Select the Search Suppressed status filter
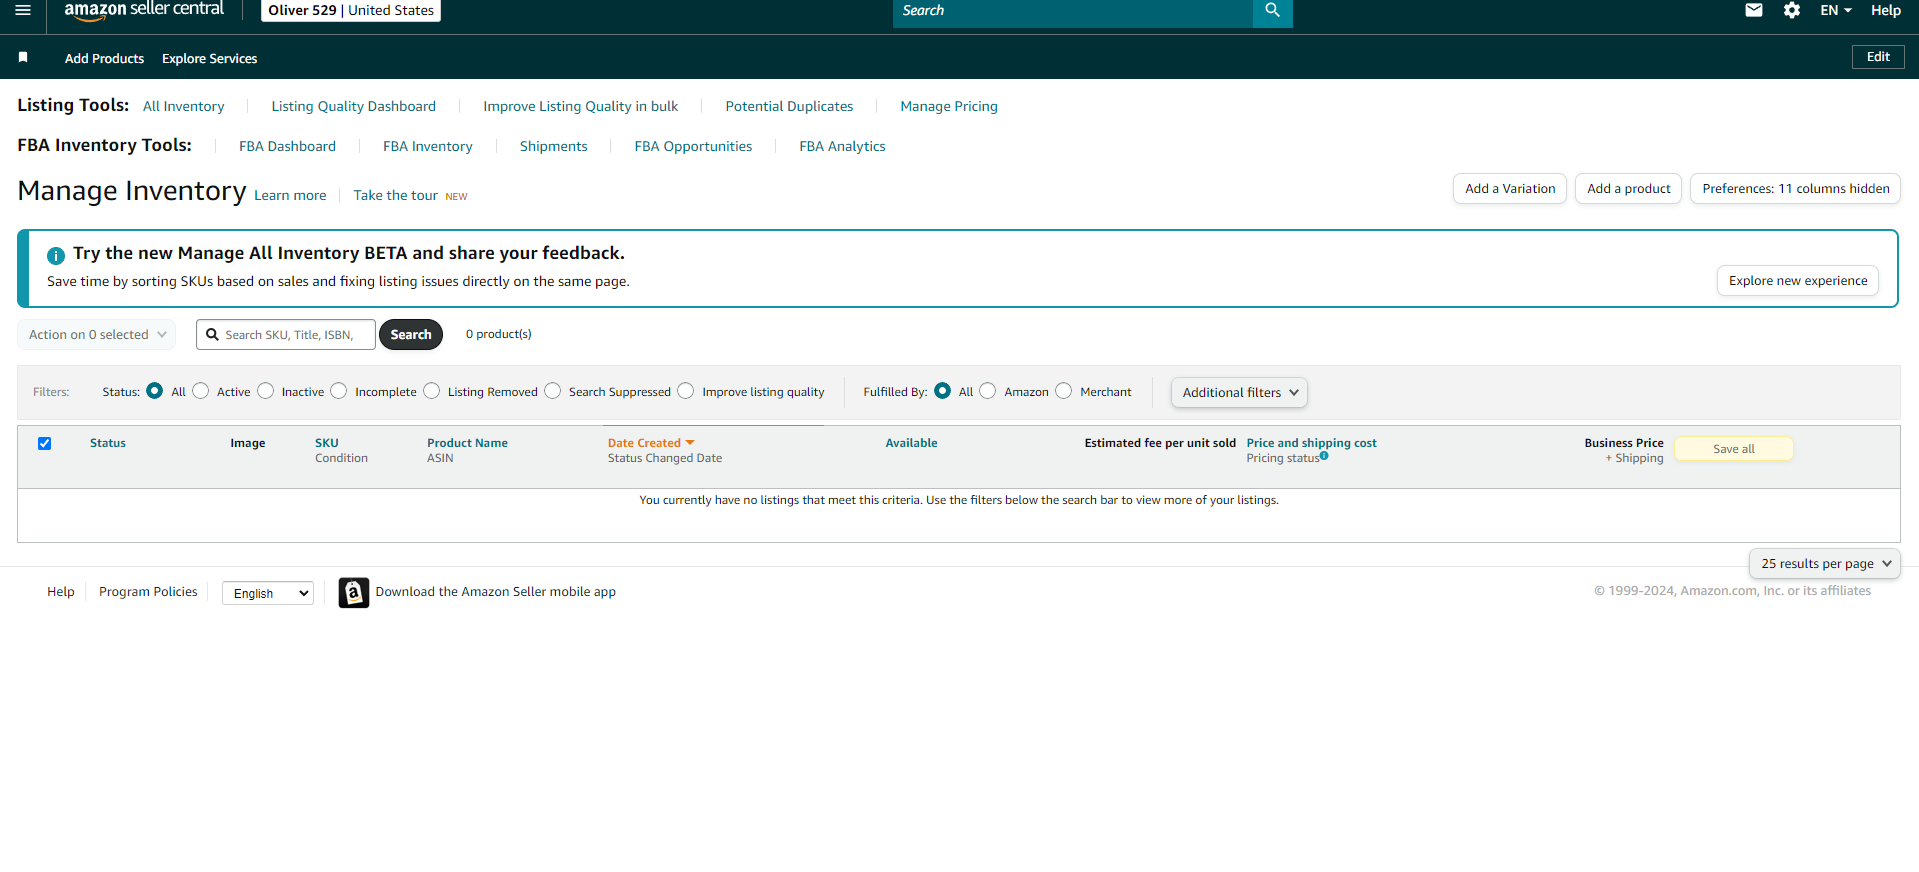Viewport: 1919px width, 872px height. (553, 391)
